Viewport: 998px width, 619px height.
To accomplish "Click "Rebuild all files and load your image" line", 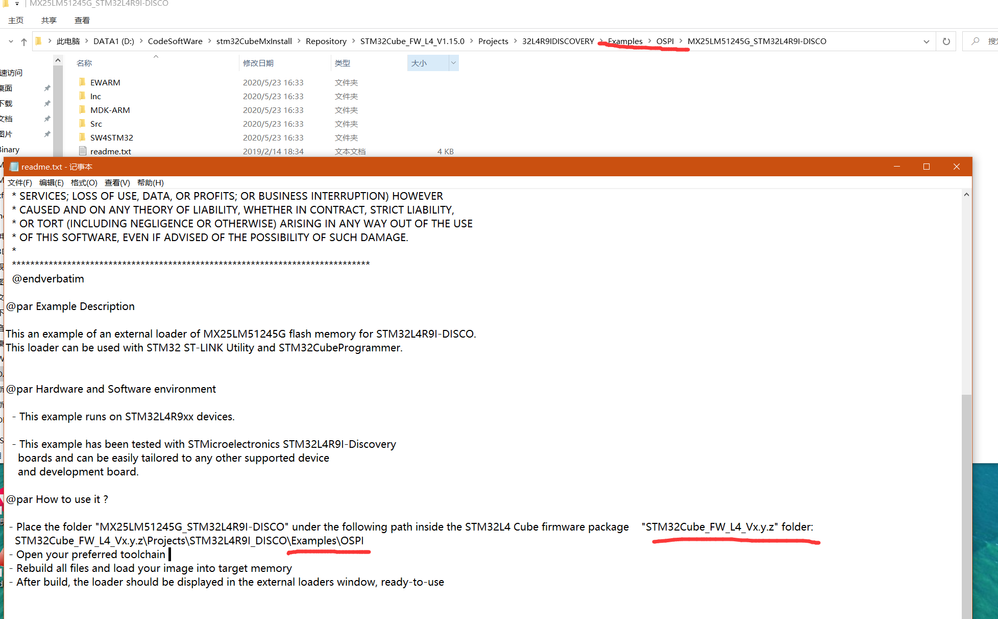I will coord(154,568).
